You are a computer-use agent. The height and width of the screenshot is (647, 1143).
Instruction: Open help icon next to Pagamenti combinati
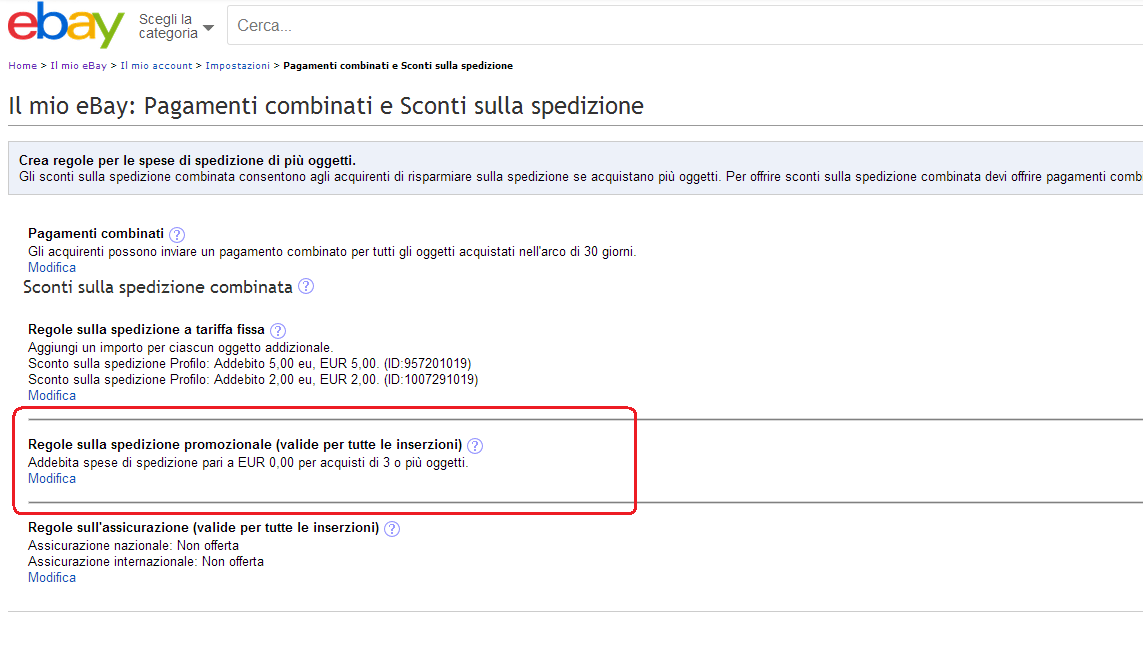coord(176,235)
